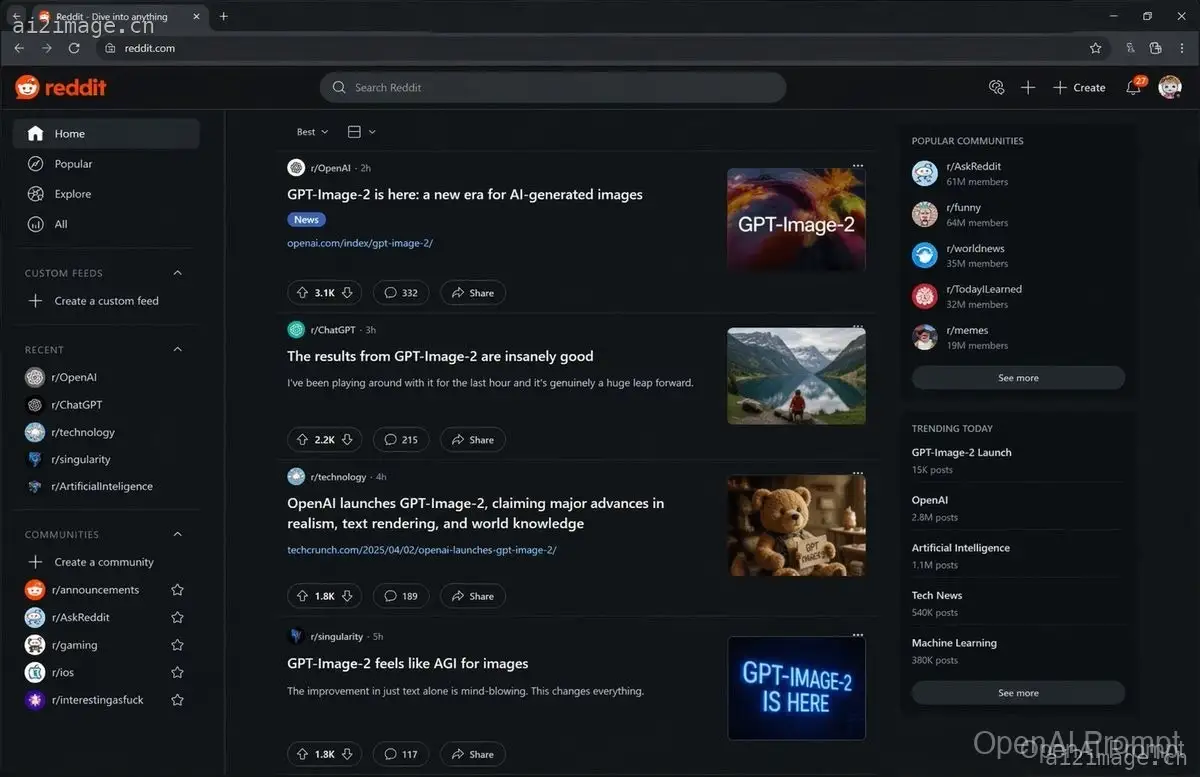Screen dimensions: 1200x777
Task: Go to Home in the sidebar
Action: point(106,134)
